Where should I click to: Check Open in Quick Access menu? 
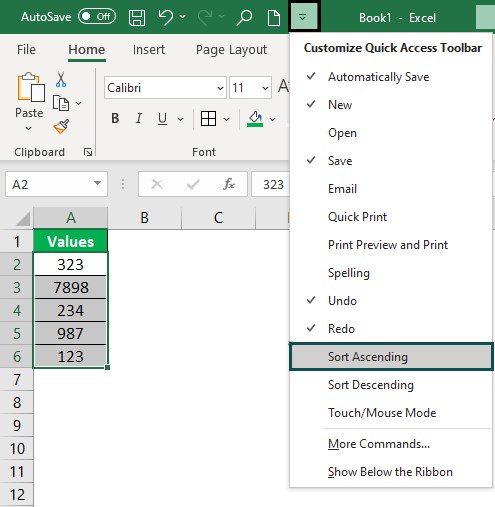[391, 133]
